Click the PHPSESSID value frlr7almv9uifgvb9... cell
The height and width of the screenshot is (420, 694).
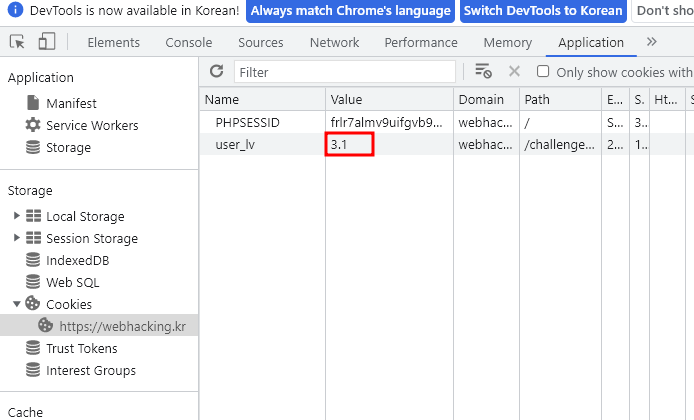pyautogui.click(x=389, y=122)
